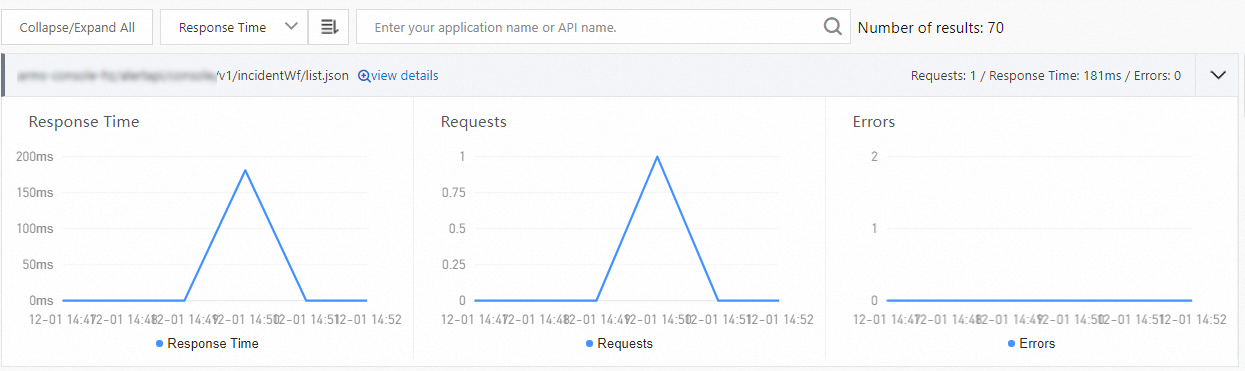Click the Response Time legend item
This screenshot has width=1245, height=371.
click(207, 344)
